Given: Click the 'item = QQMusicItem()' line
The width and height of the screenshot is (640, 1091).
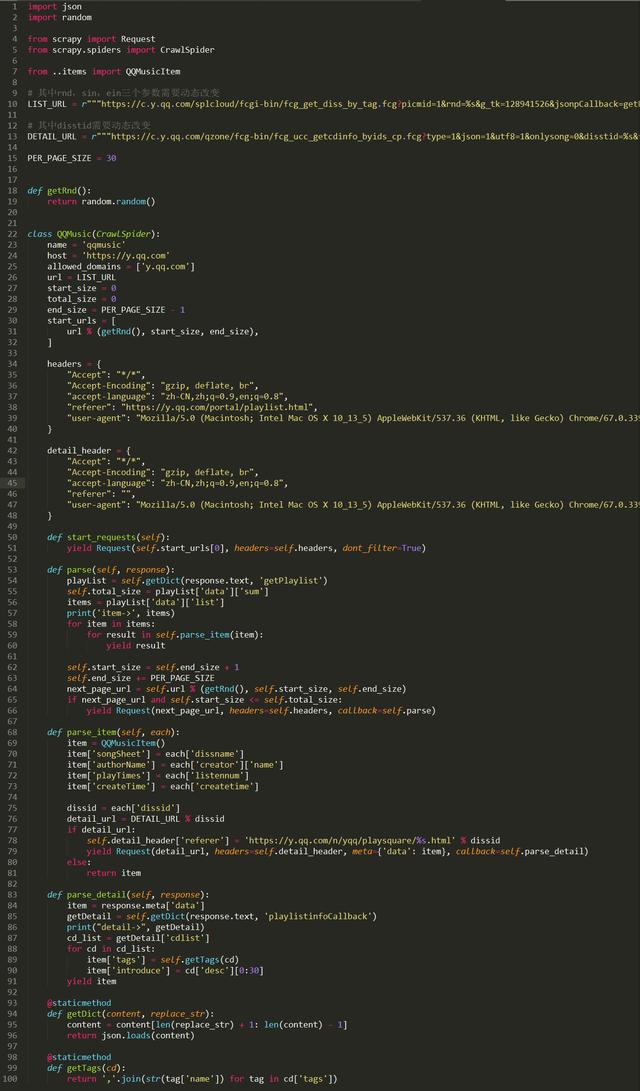Looking at the screenshot, I should [116, 743].
